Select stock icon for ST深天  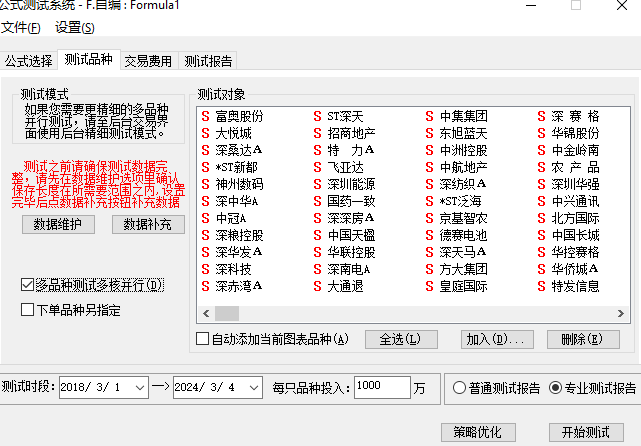[x=318, y=117]
